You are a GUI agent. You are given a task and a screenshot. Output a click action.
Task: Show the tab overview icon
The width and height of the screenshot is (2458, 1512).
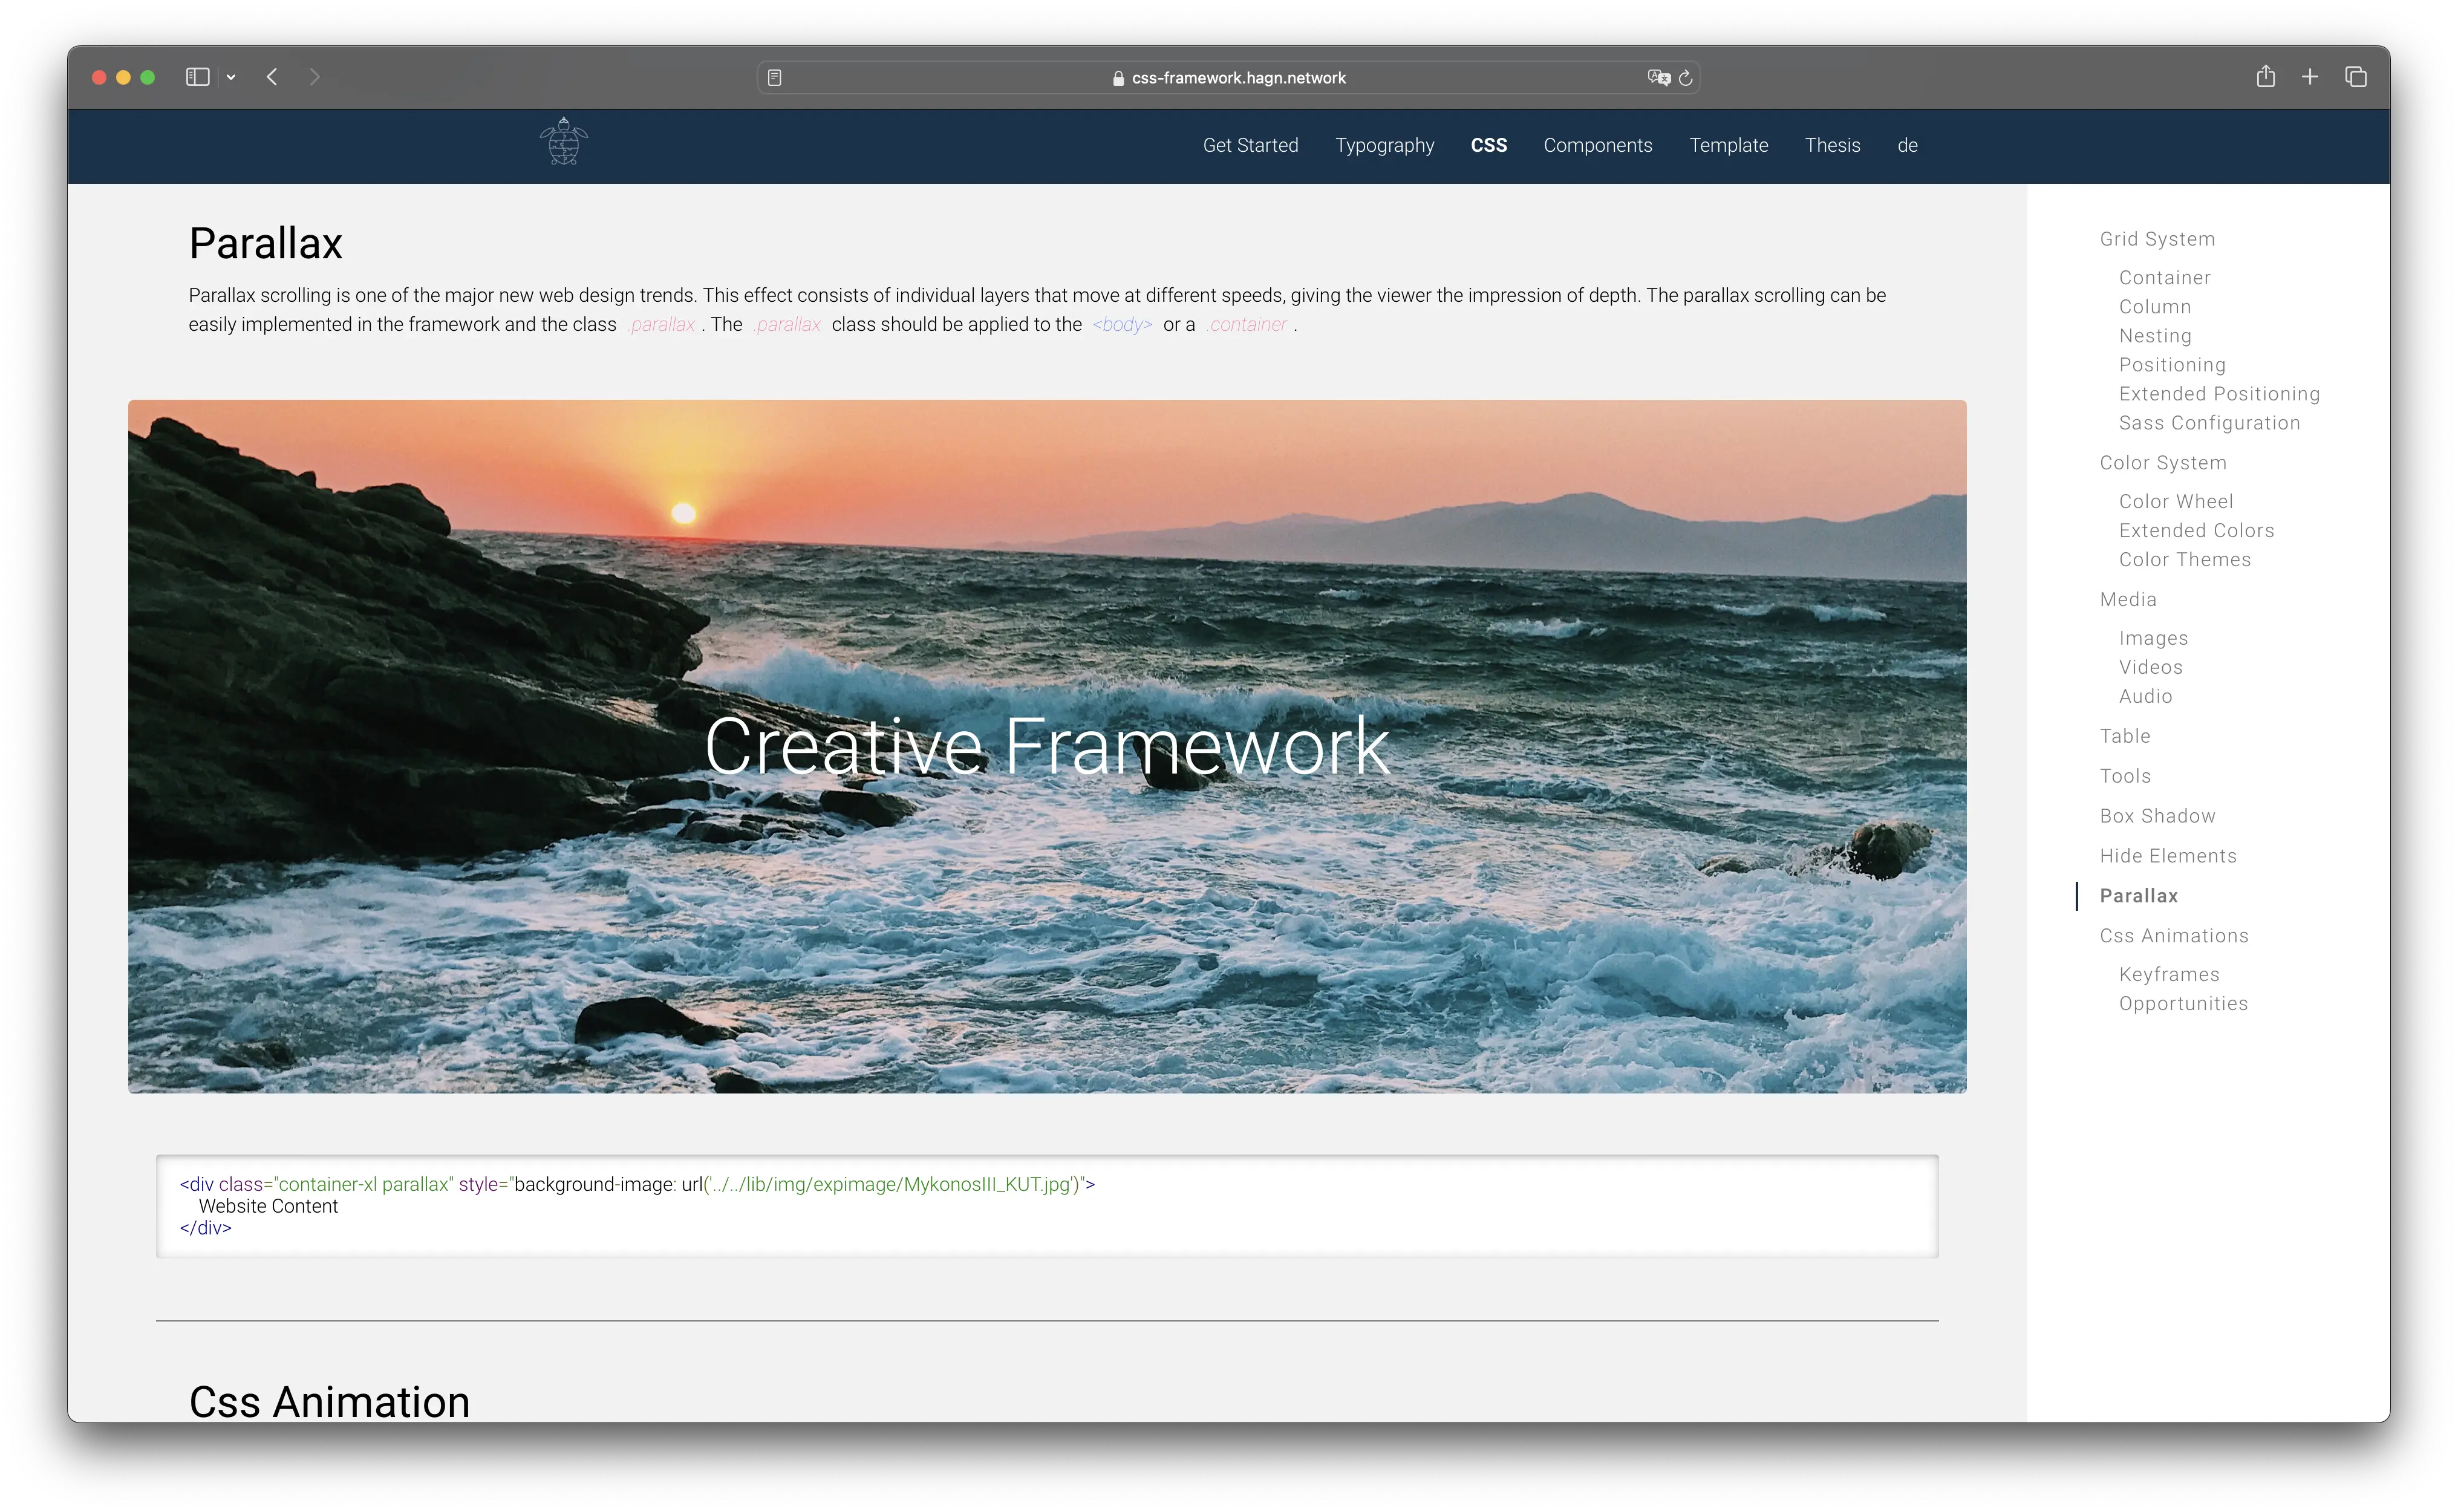point(2355,77)
